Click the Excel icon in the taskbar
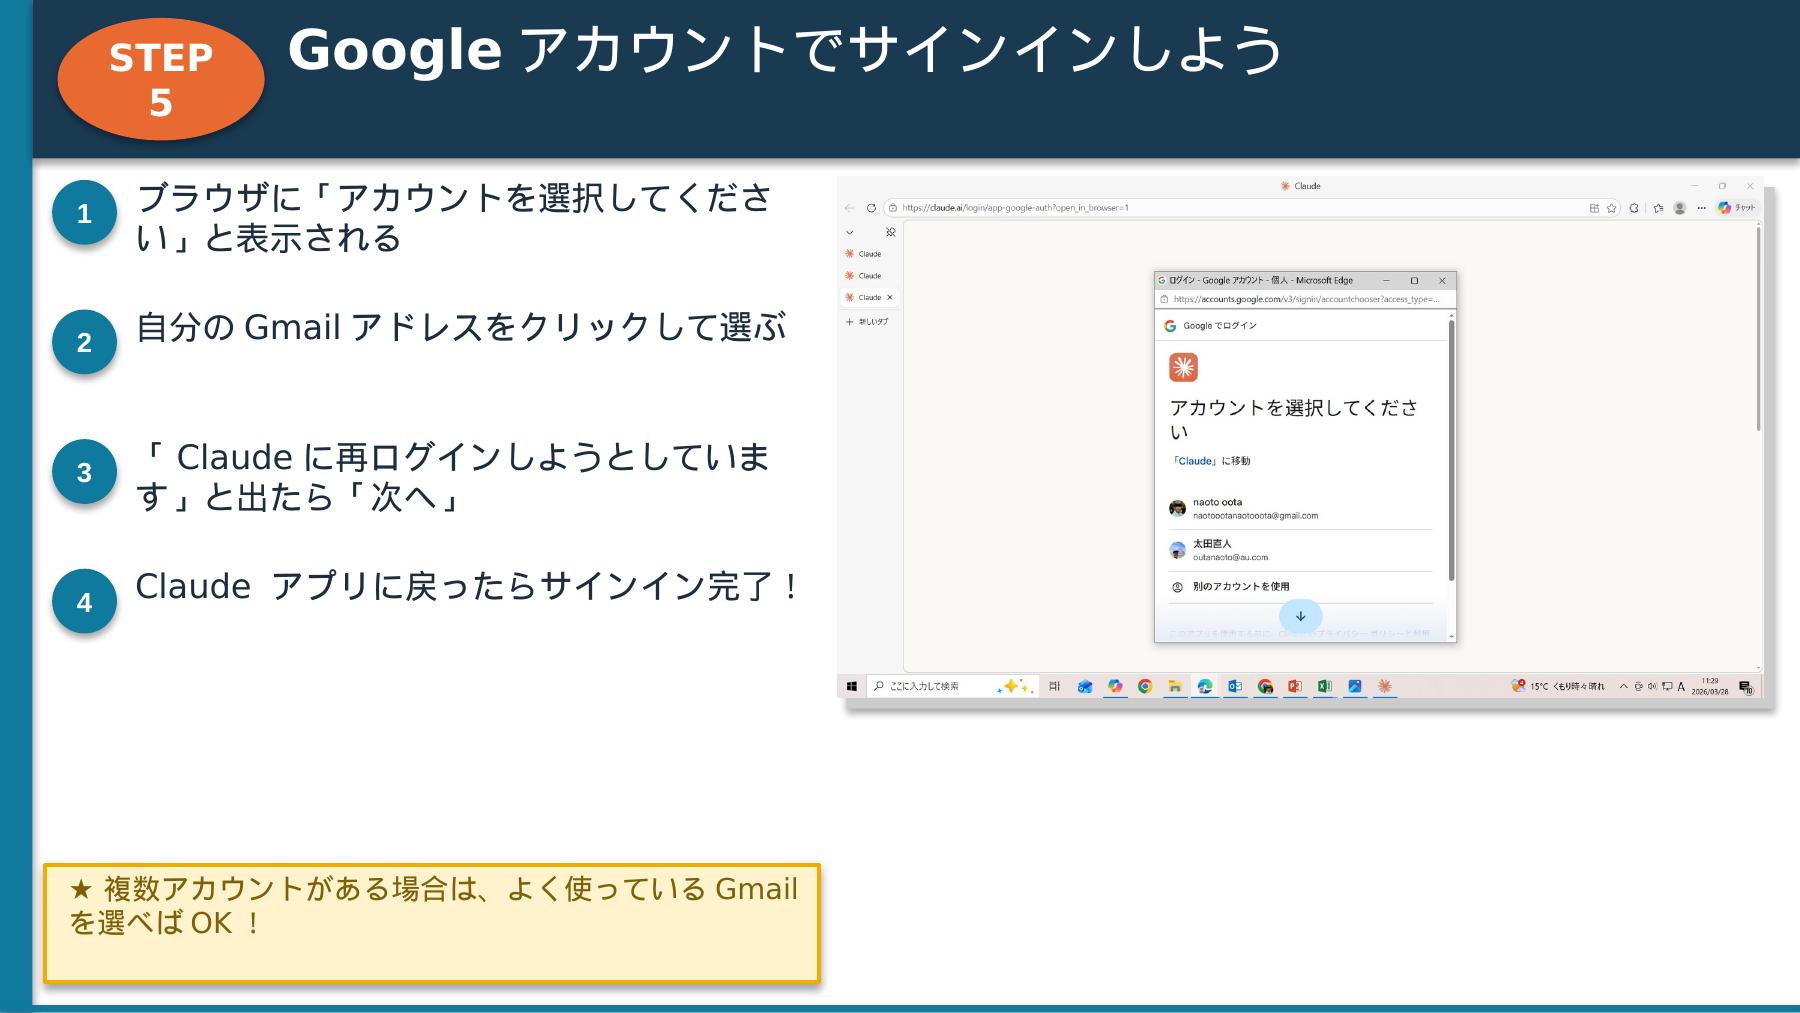1800x1013 pixels. tap(1324, 686)
